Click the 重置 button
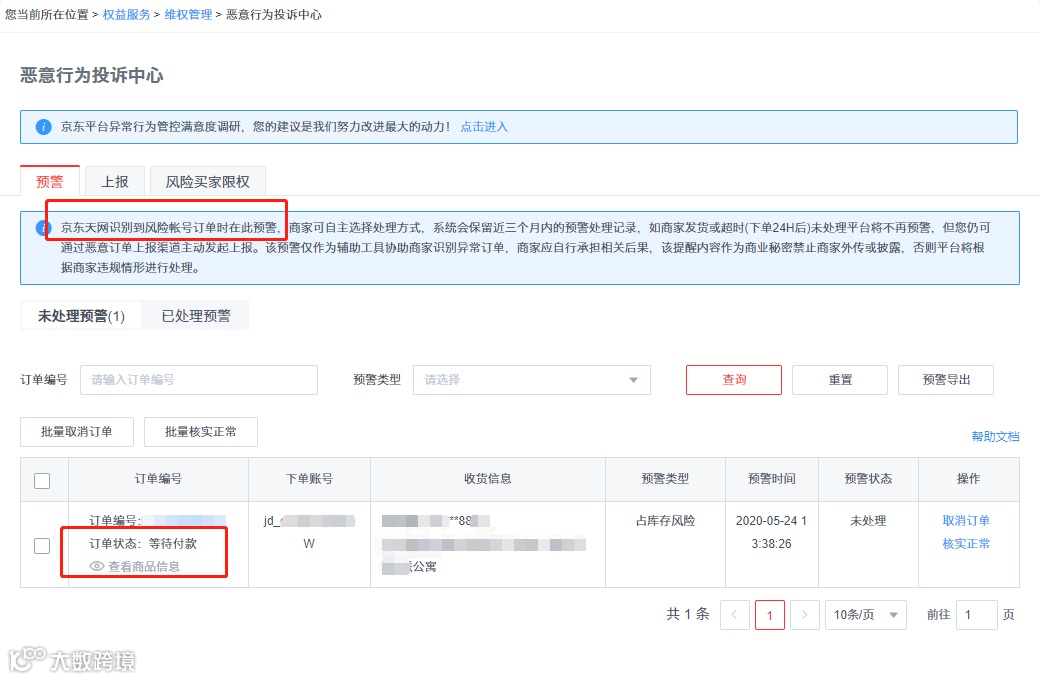The height and width of the screenshot is (680, 1040). (840, 380)
